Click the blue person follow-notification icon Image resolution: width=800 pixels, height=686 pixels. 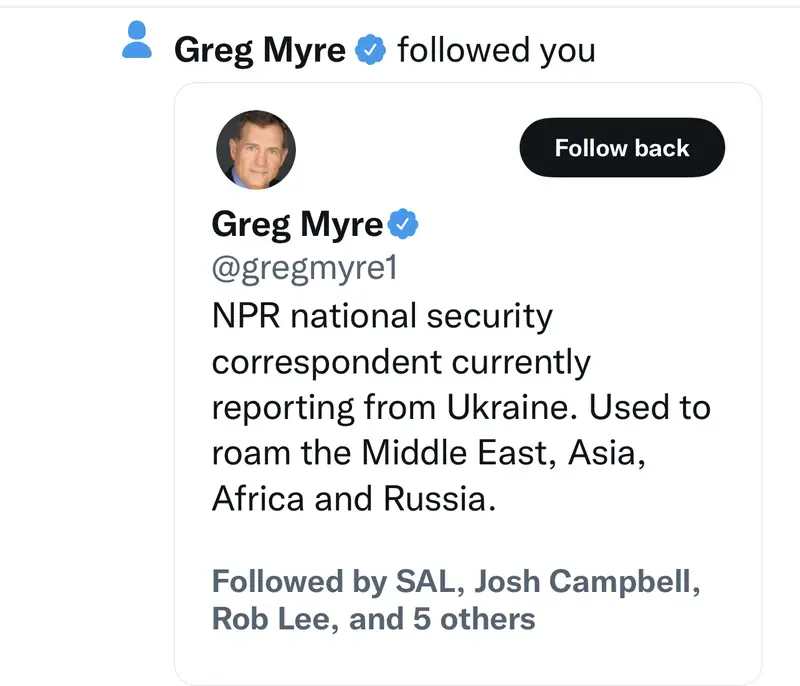(x=137, y=42)
